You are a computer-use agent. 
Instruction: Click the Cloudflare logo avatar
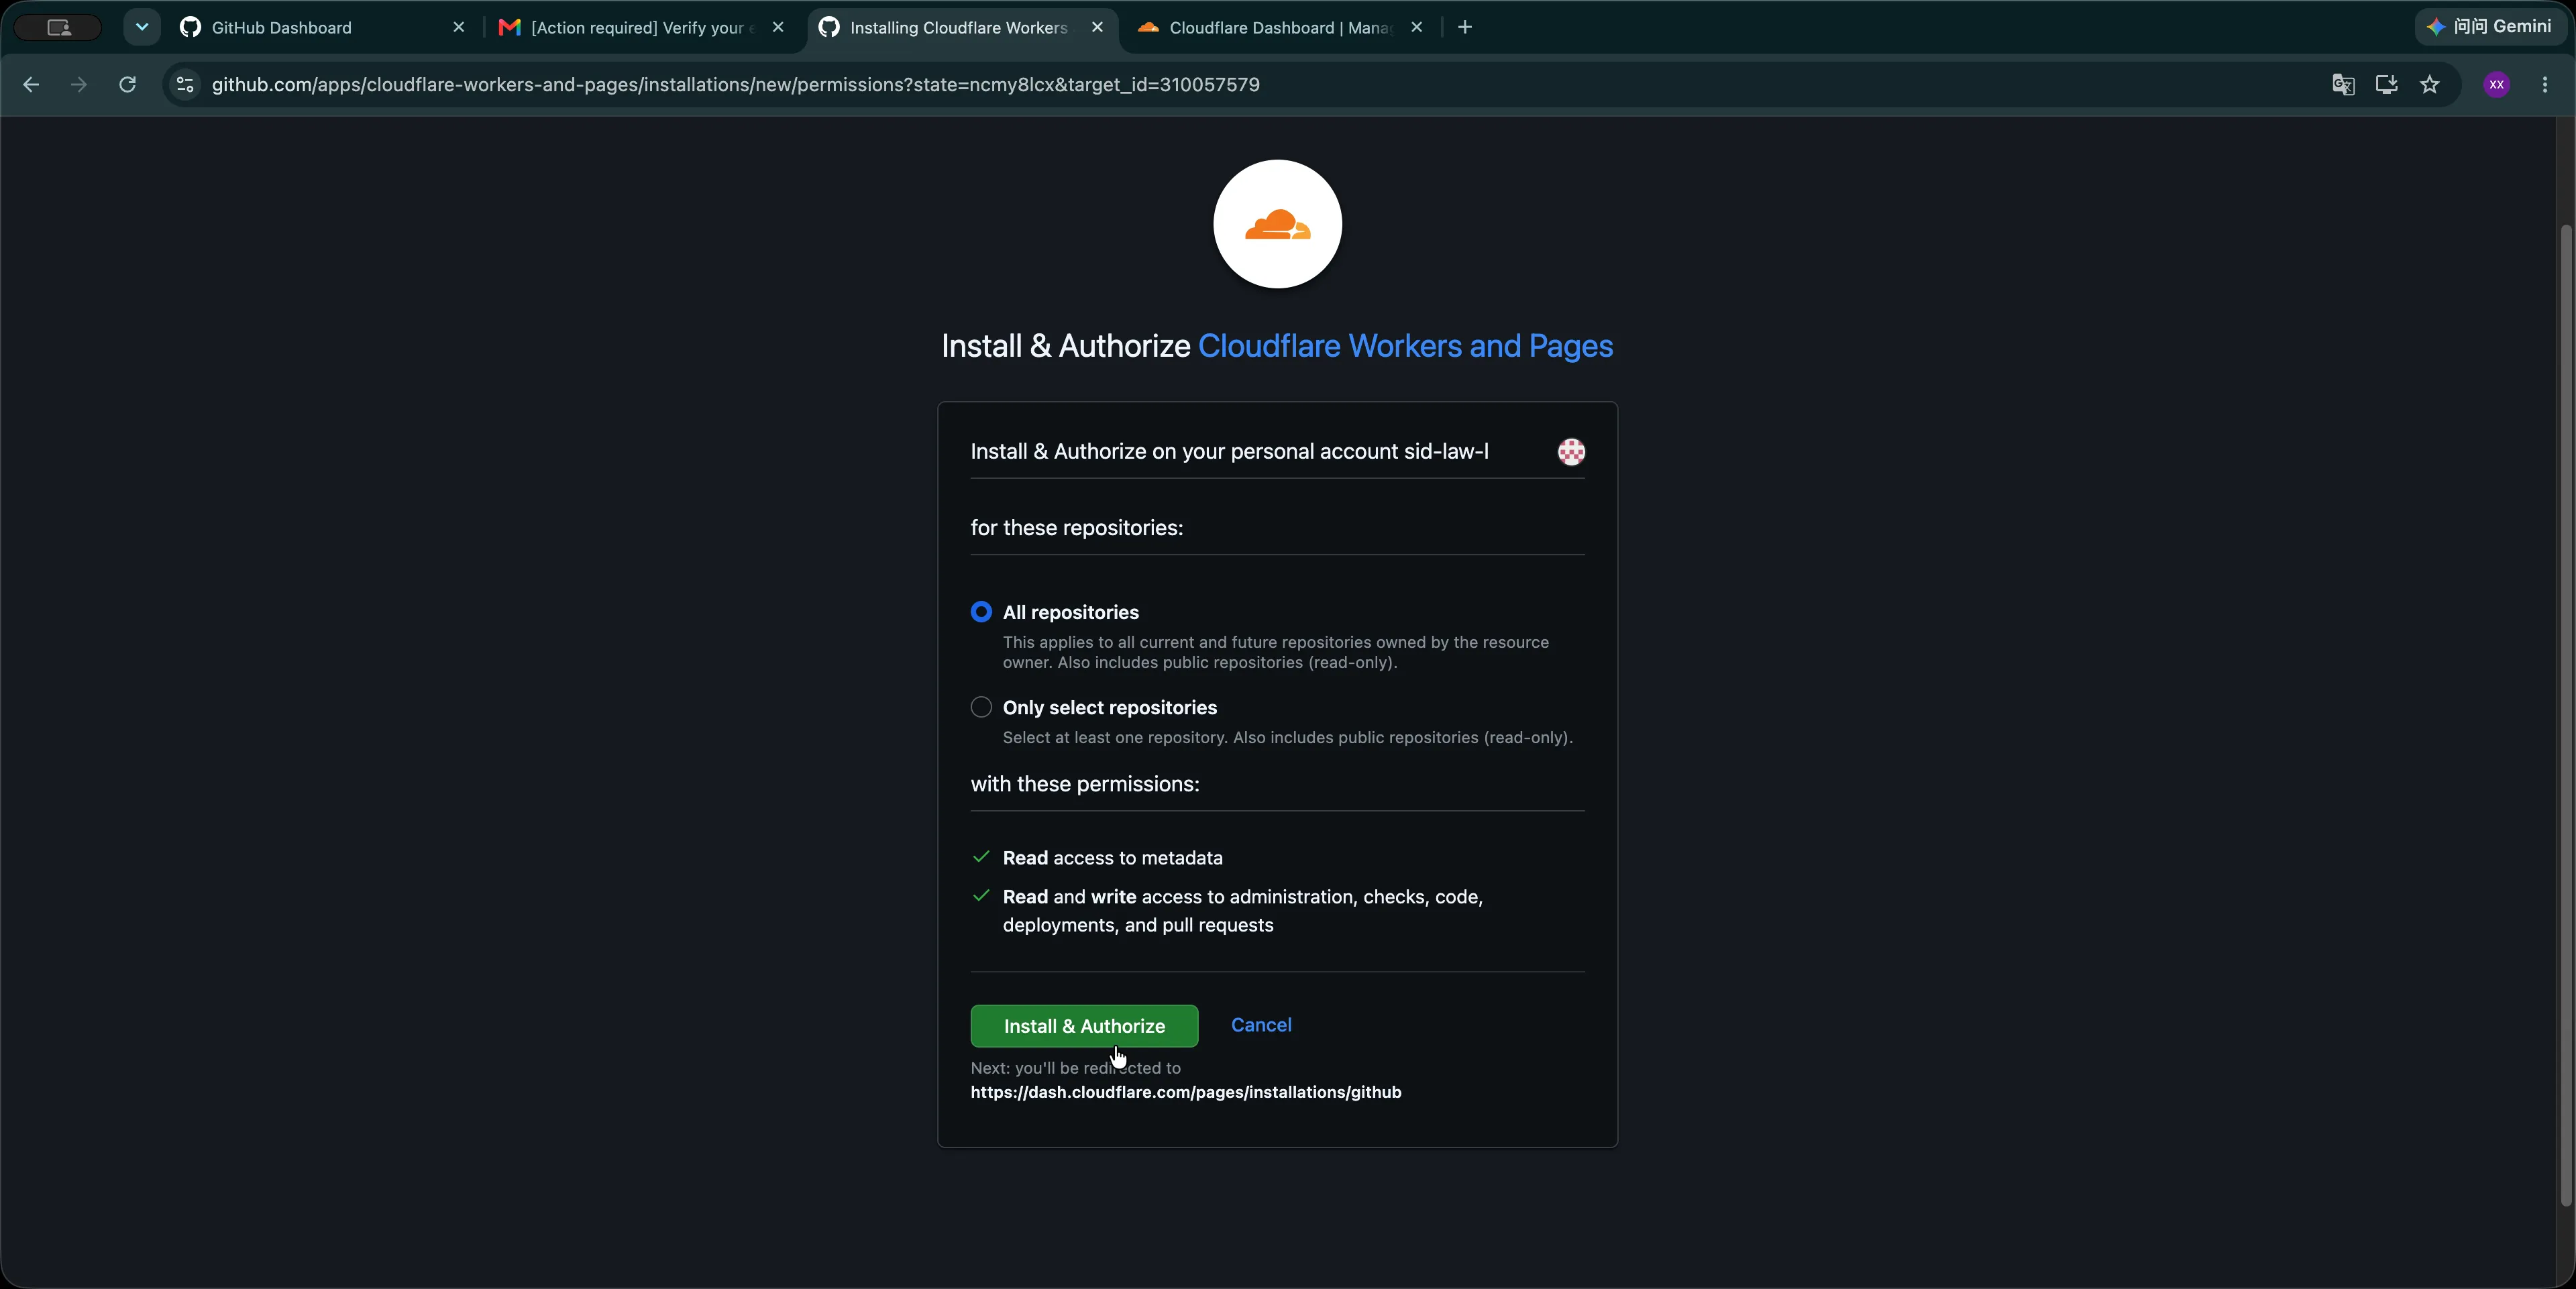[1277, 224]
